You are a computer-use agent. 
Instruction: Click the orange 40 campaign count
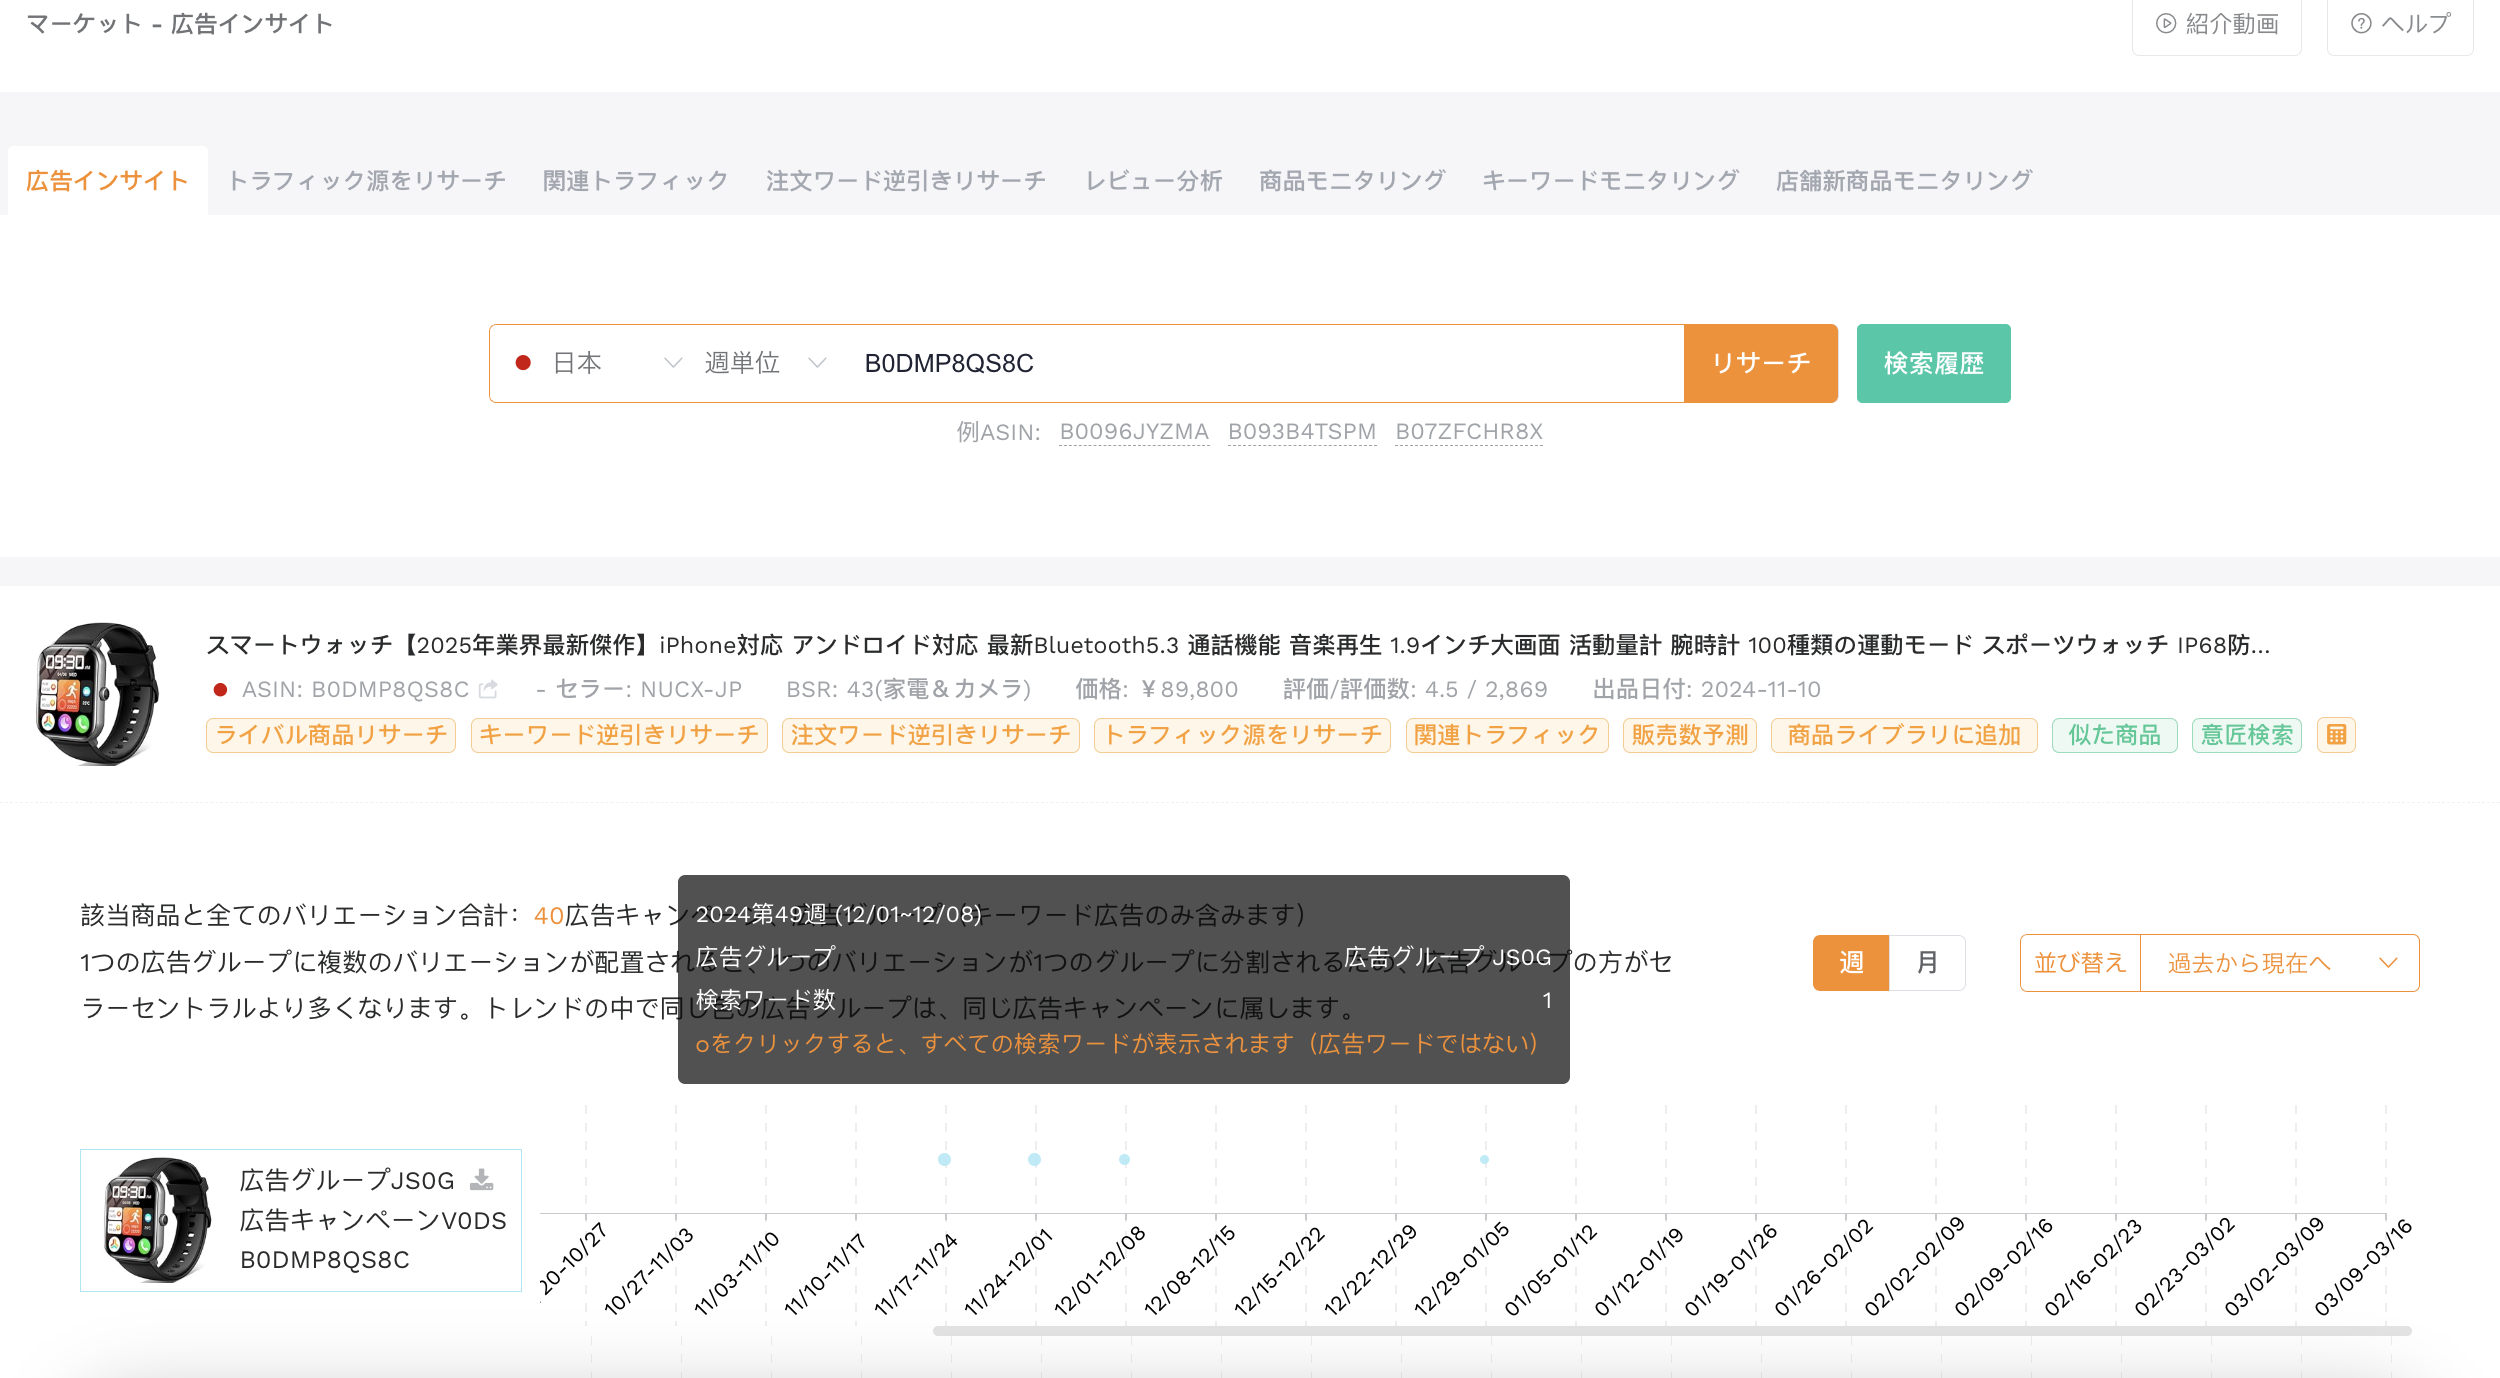(549, 915)
